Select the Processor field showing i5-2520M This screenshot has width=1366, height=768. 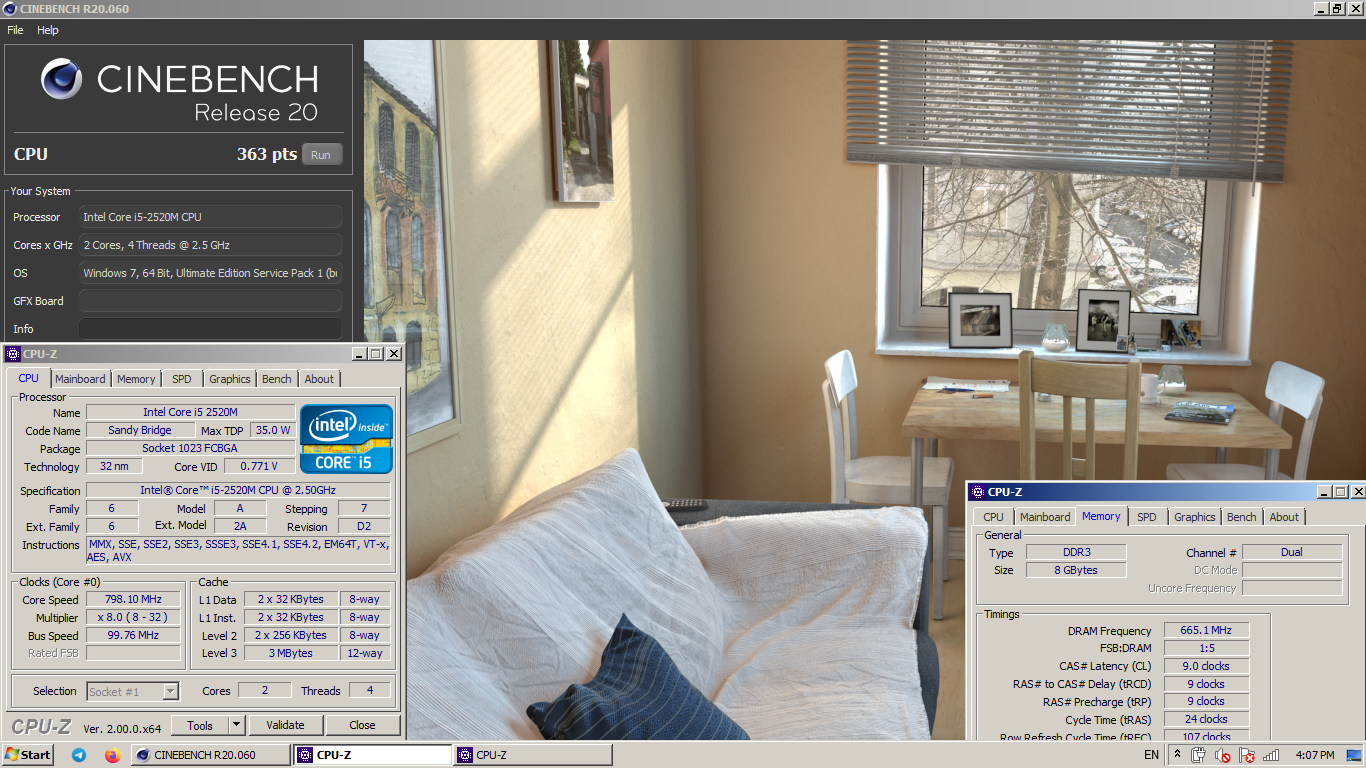tap(210, 217)
